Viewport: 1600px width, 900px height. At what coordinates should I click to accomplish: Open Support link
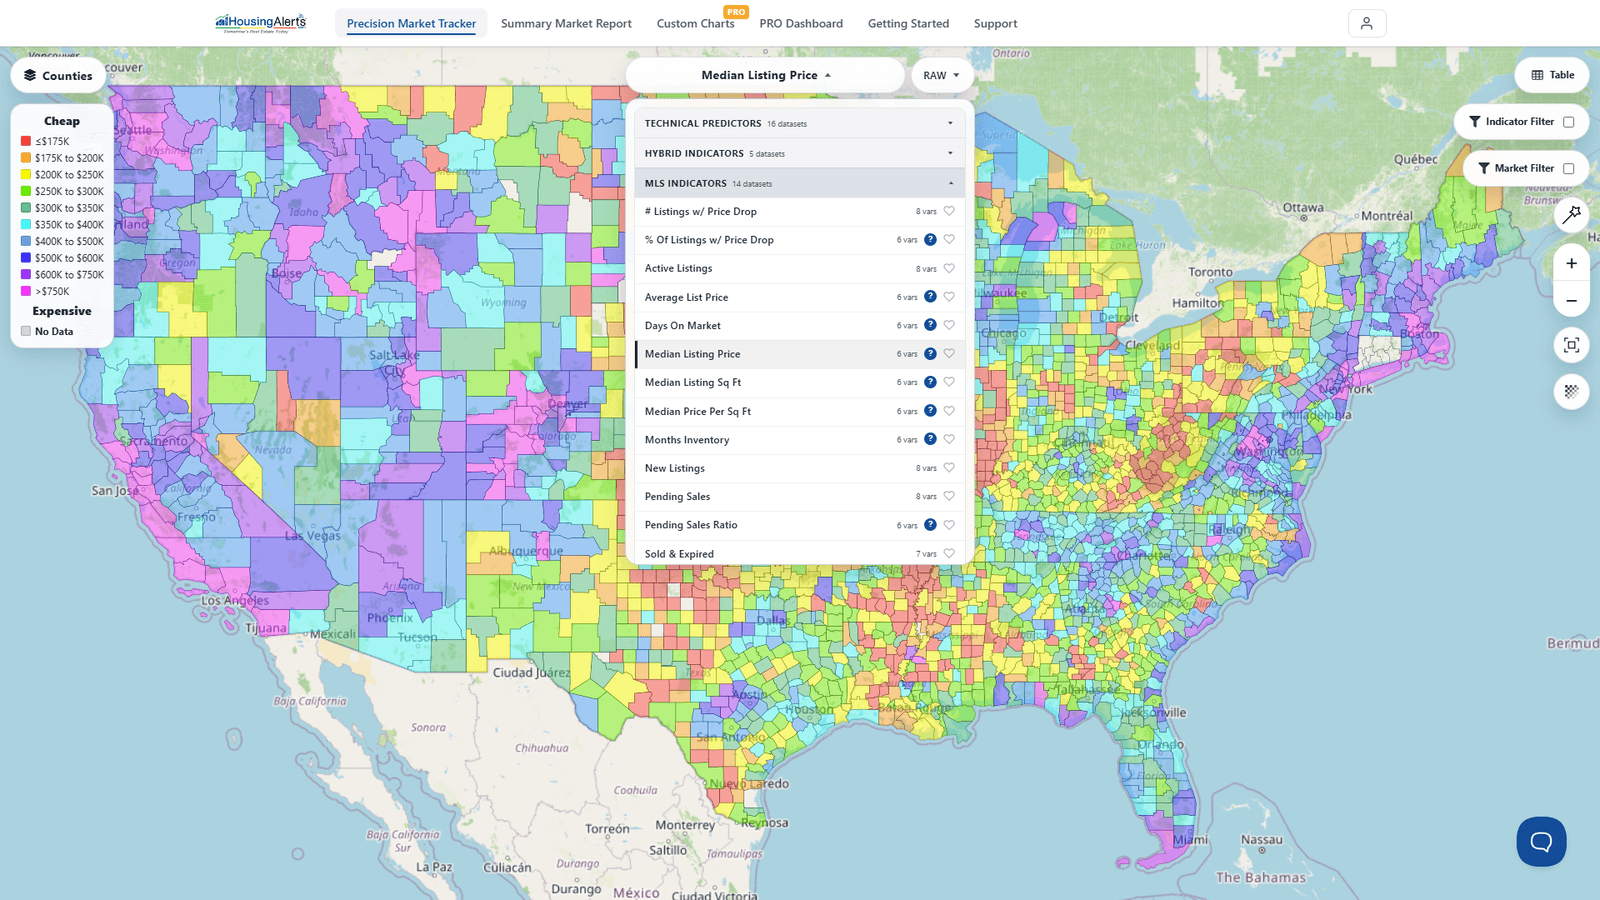point(995,23)
